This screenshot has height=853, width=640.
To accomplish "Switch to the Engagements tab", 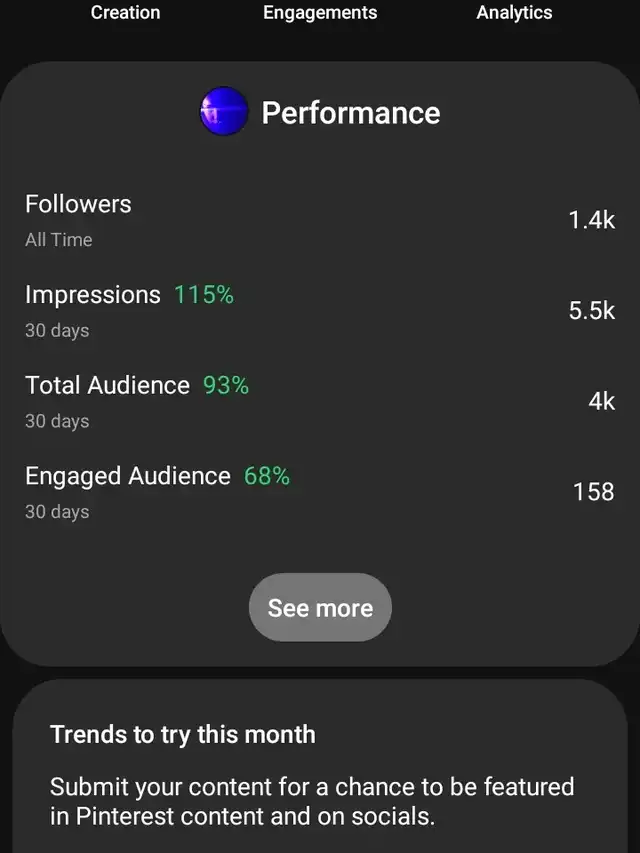I will [x=320, y=13].
